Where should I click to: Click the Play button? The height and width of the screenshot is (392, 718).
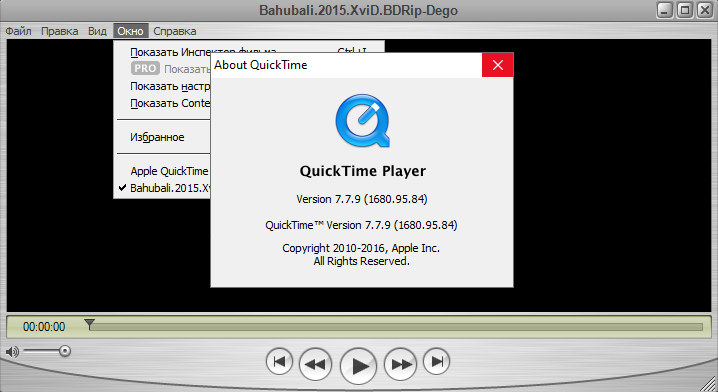click(x=358, y=366)
